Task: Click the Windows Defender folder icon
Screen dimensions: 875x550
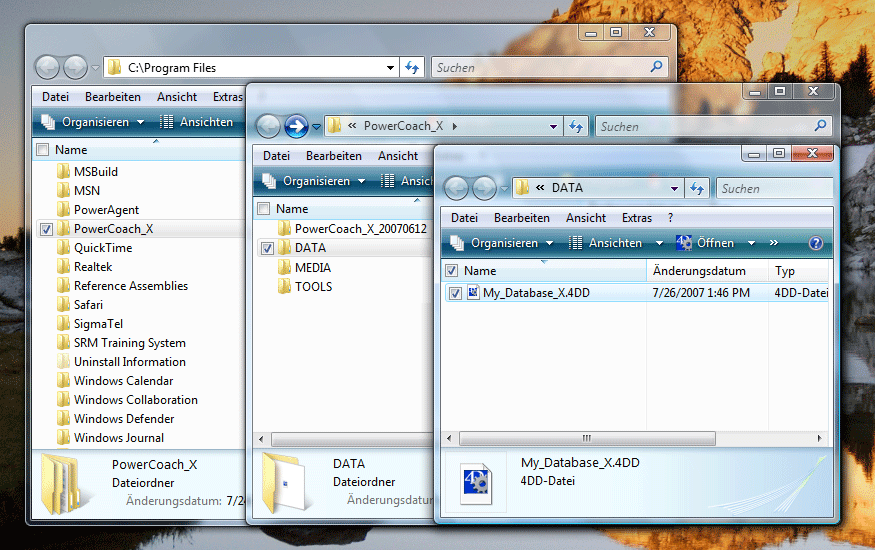Action: (64, 418)
